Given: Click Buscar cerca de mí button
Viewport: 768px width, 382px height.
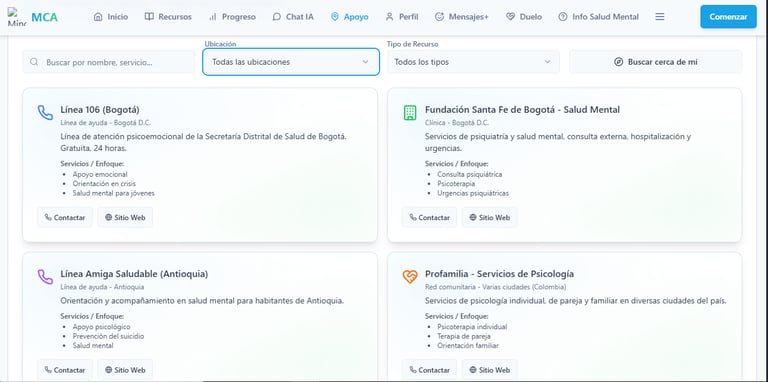Looking at the screenshot, I should point(655,62).
